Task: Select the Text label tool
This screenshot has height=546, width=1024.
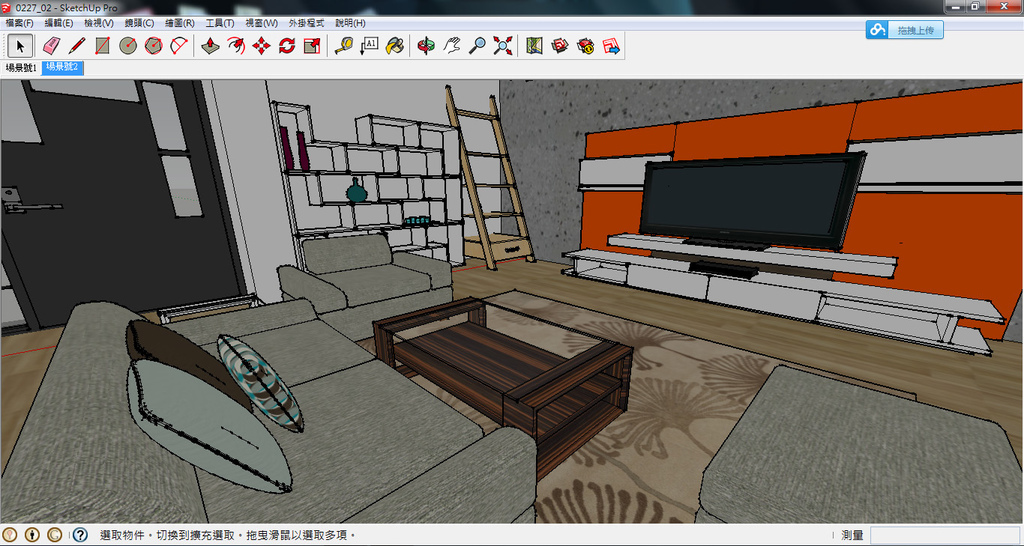Action: coord(369,46)
